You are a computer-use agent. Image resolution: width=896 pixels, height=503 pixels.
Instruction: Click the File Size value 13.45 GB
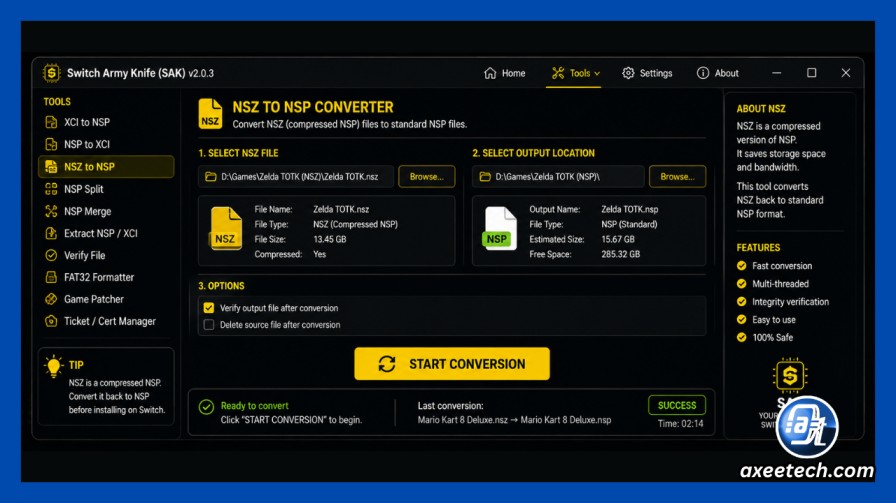click(330, 239)
